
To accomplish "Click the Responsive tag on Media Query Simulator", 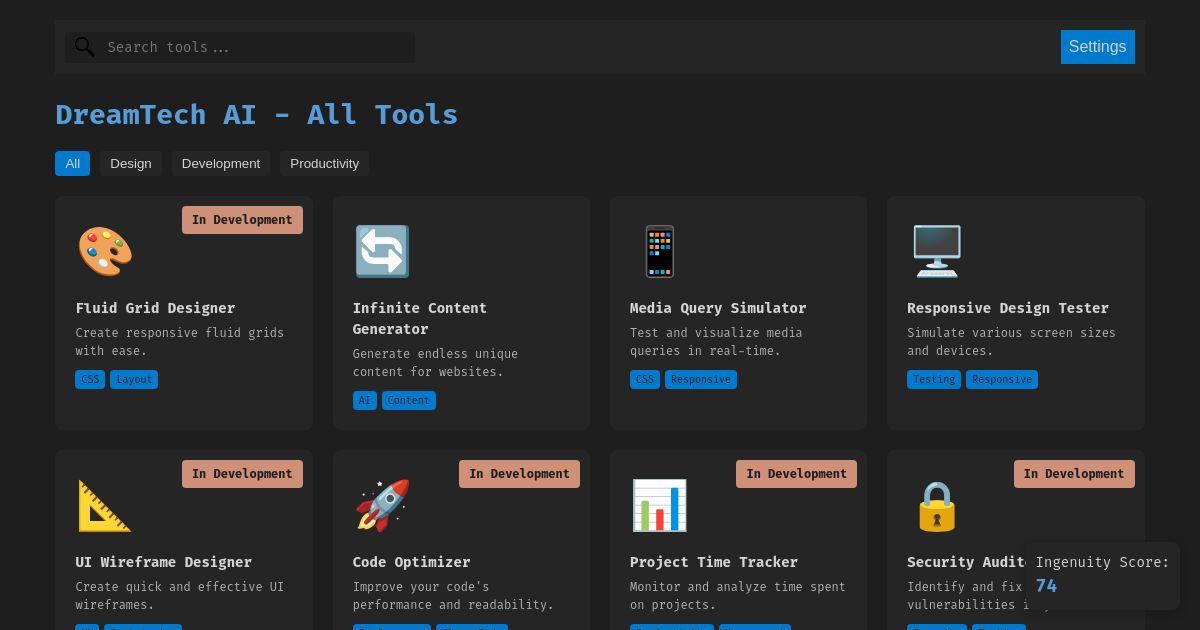I will (701, 379).
